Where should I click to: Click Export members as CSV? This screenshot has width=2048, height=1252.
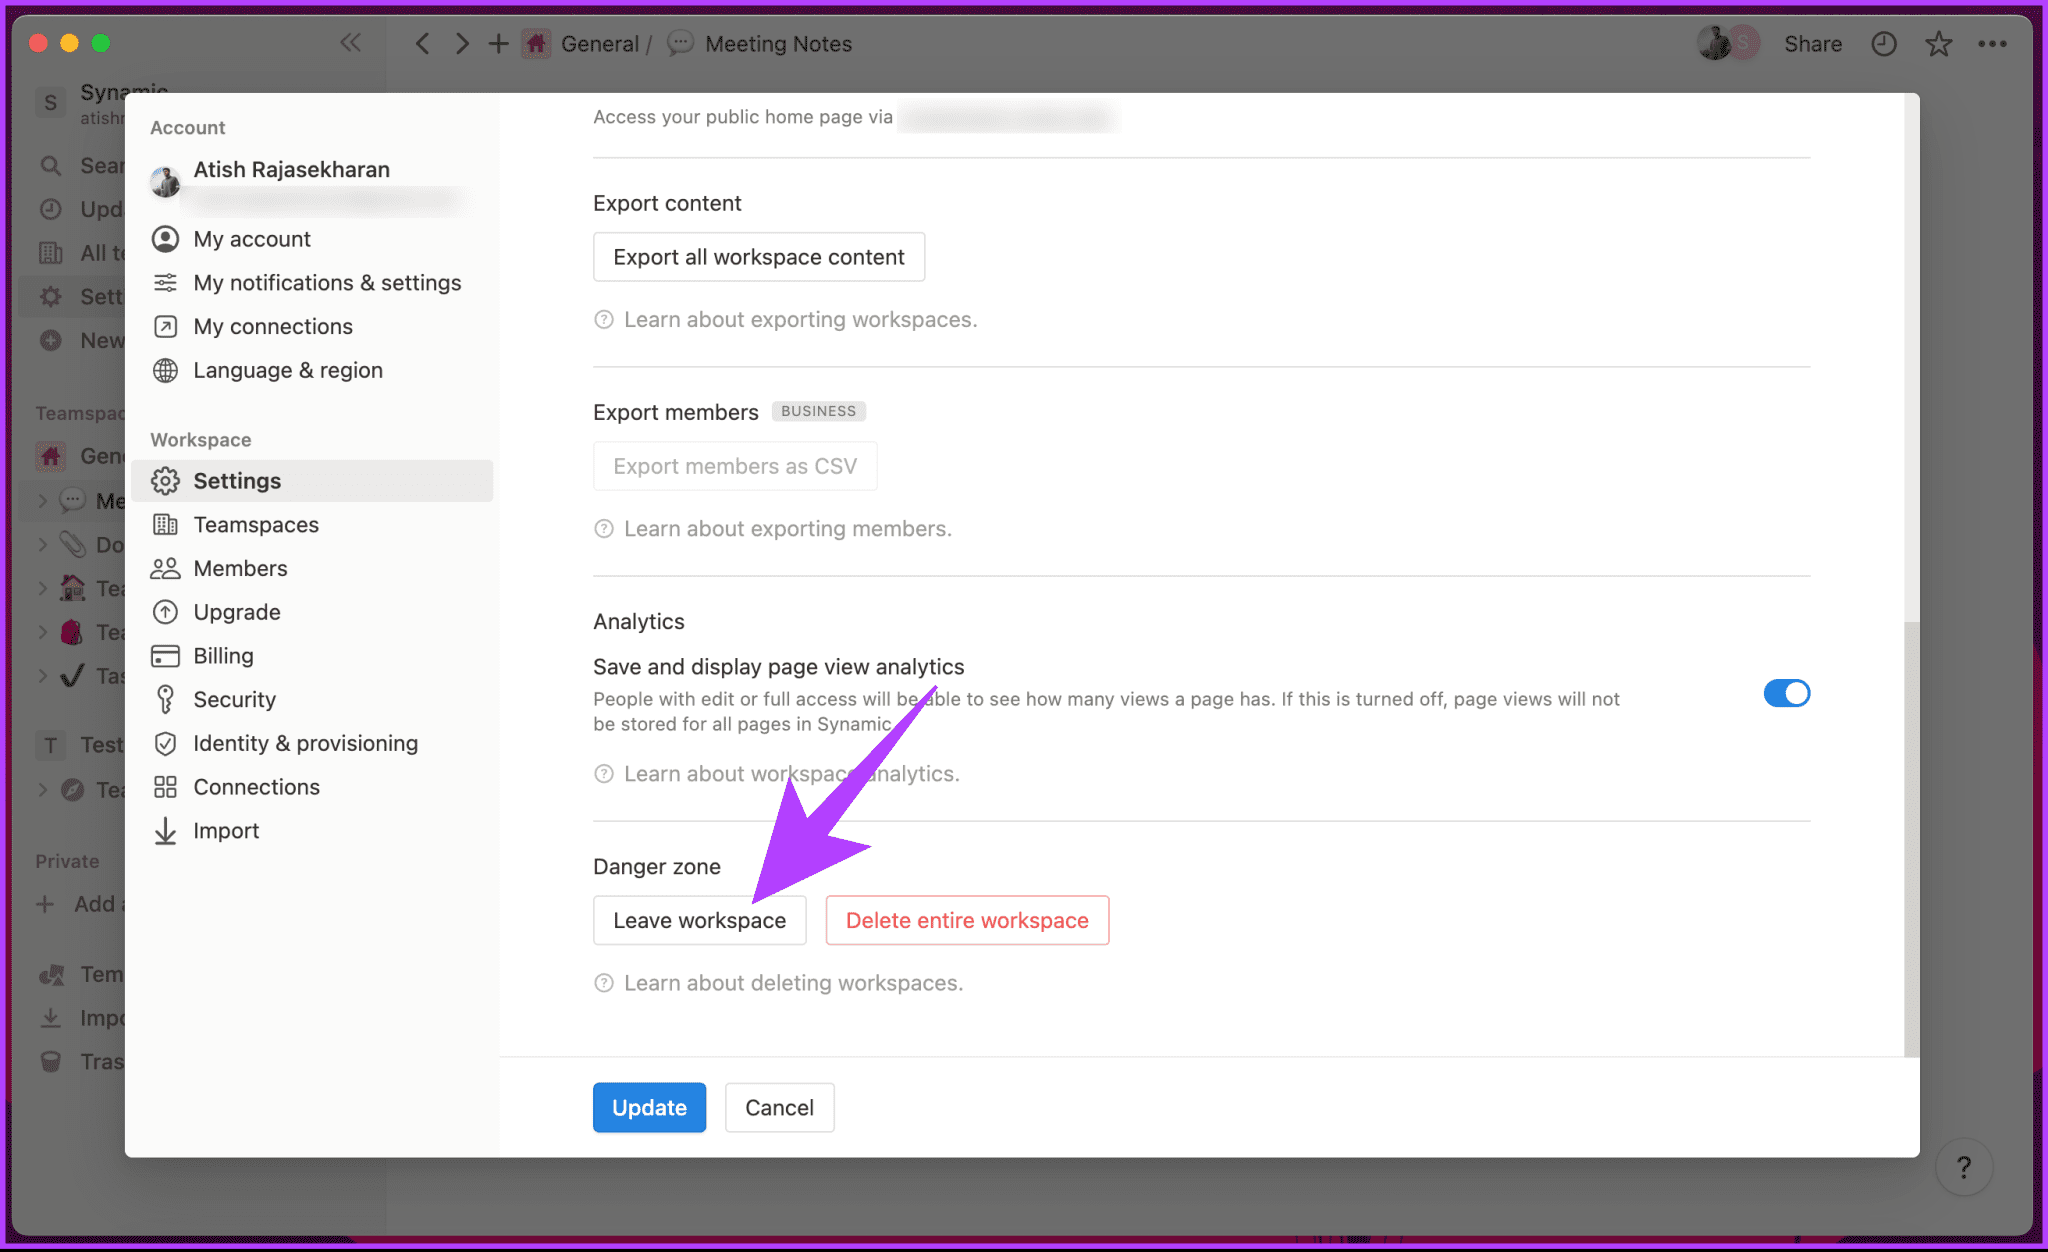click(735, 466)
